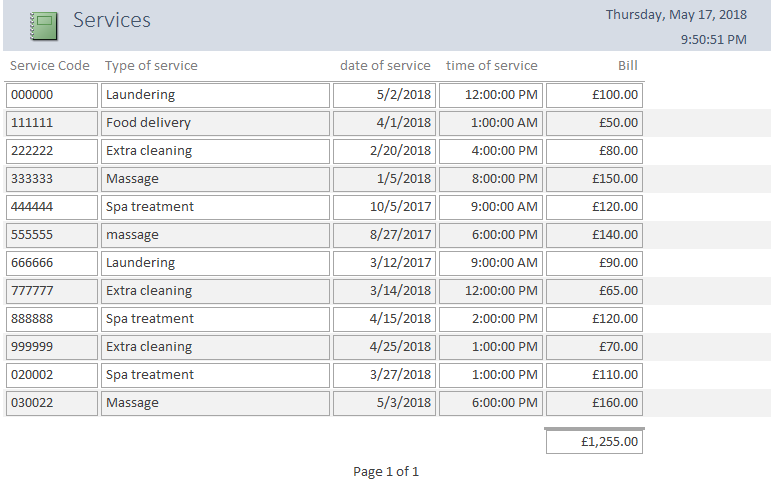Screen dimensions: 771x486
Task: Select service code 666666 field
Action: click(51, 263)
